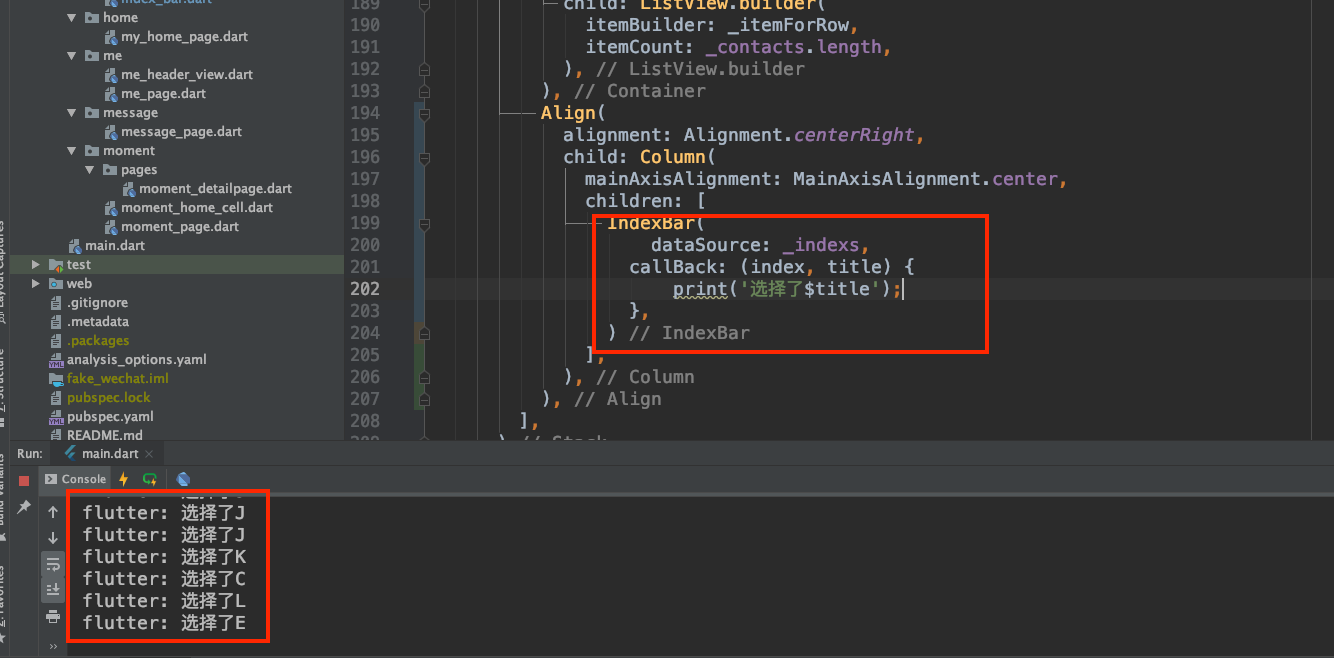Click the down arrow in console gutter
This screenshot has height=658, width=1334.
click(53, 538)
